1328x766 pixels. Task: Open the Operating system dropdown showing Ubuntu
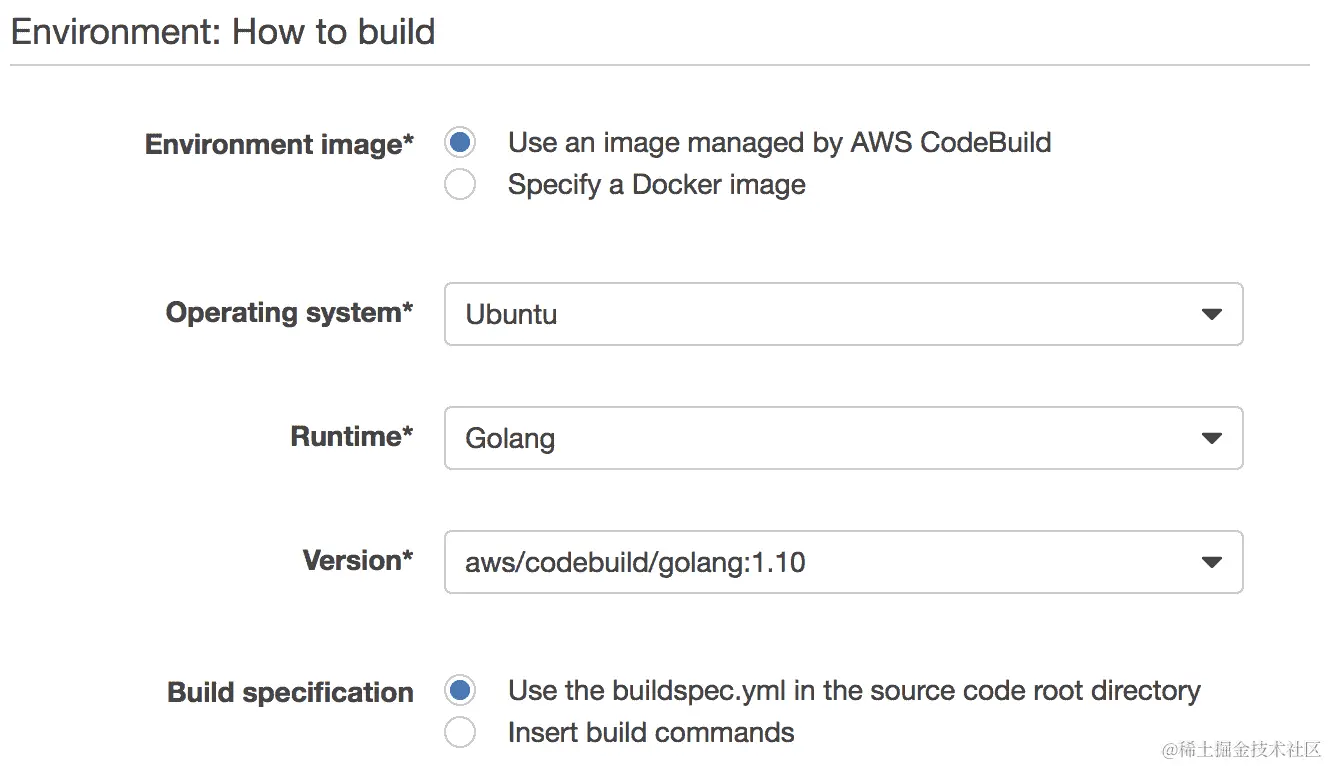click(842, 314)
